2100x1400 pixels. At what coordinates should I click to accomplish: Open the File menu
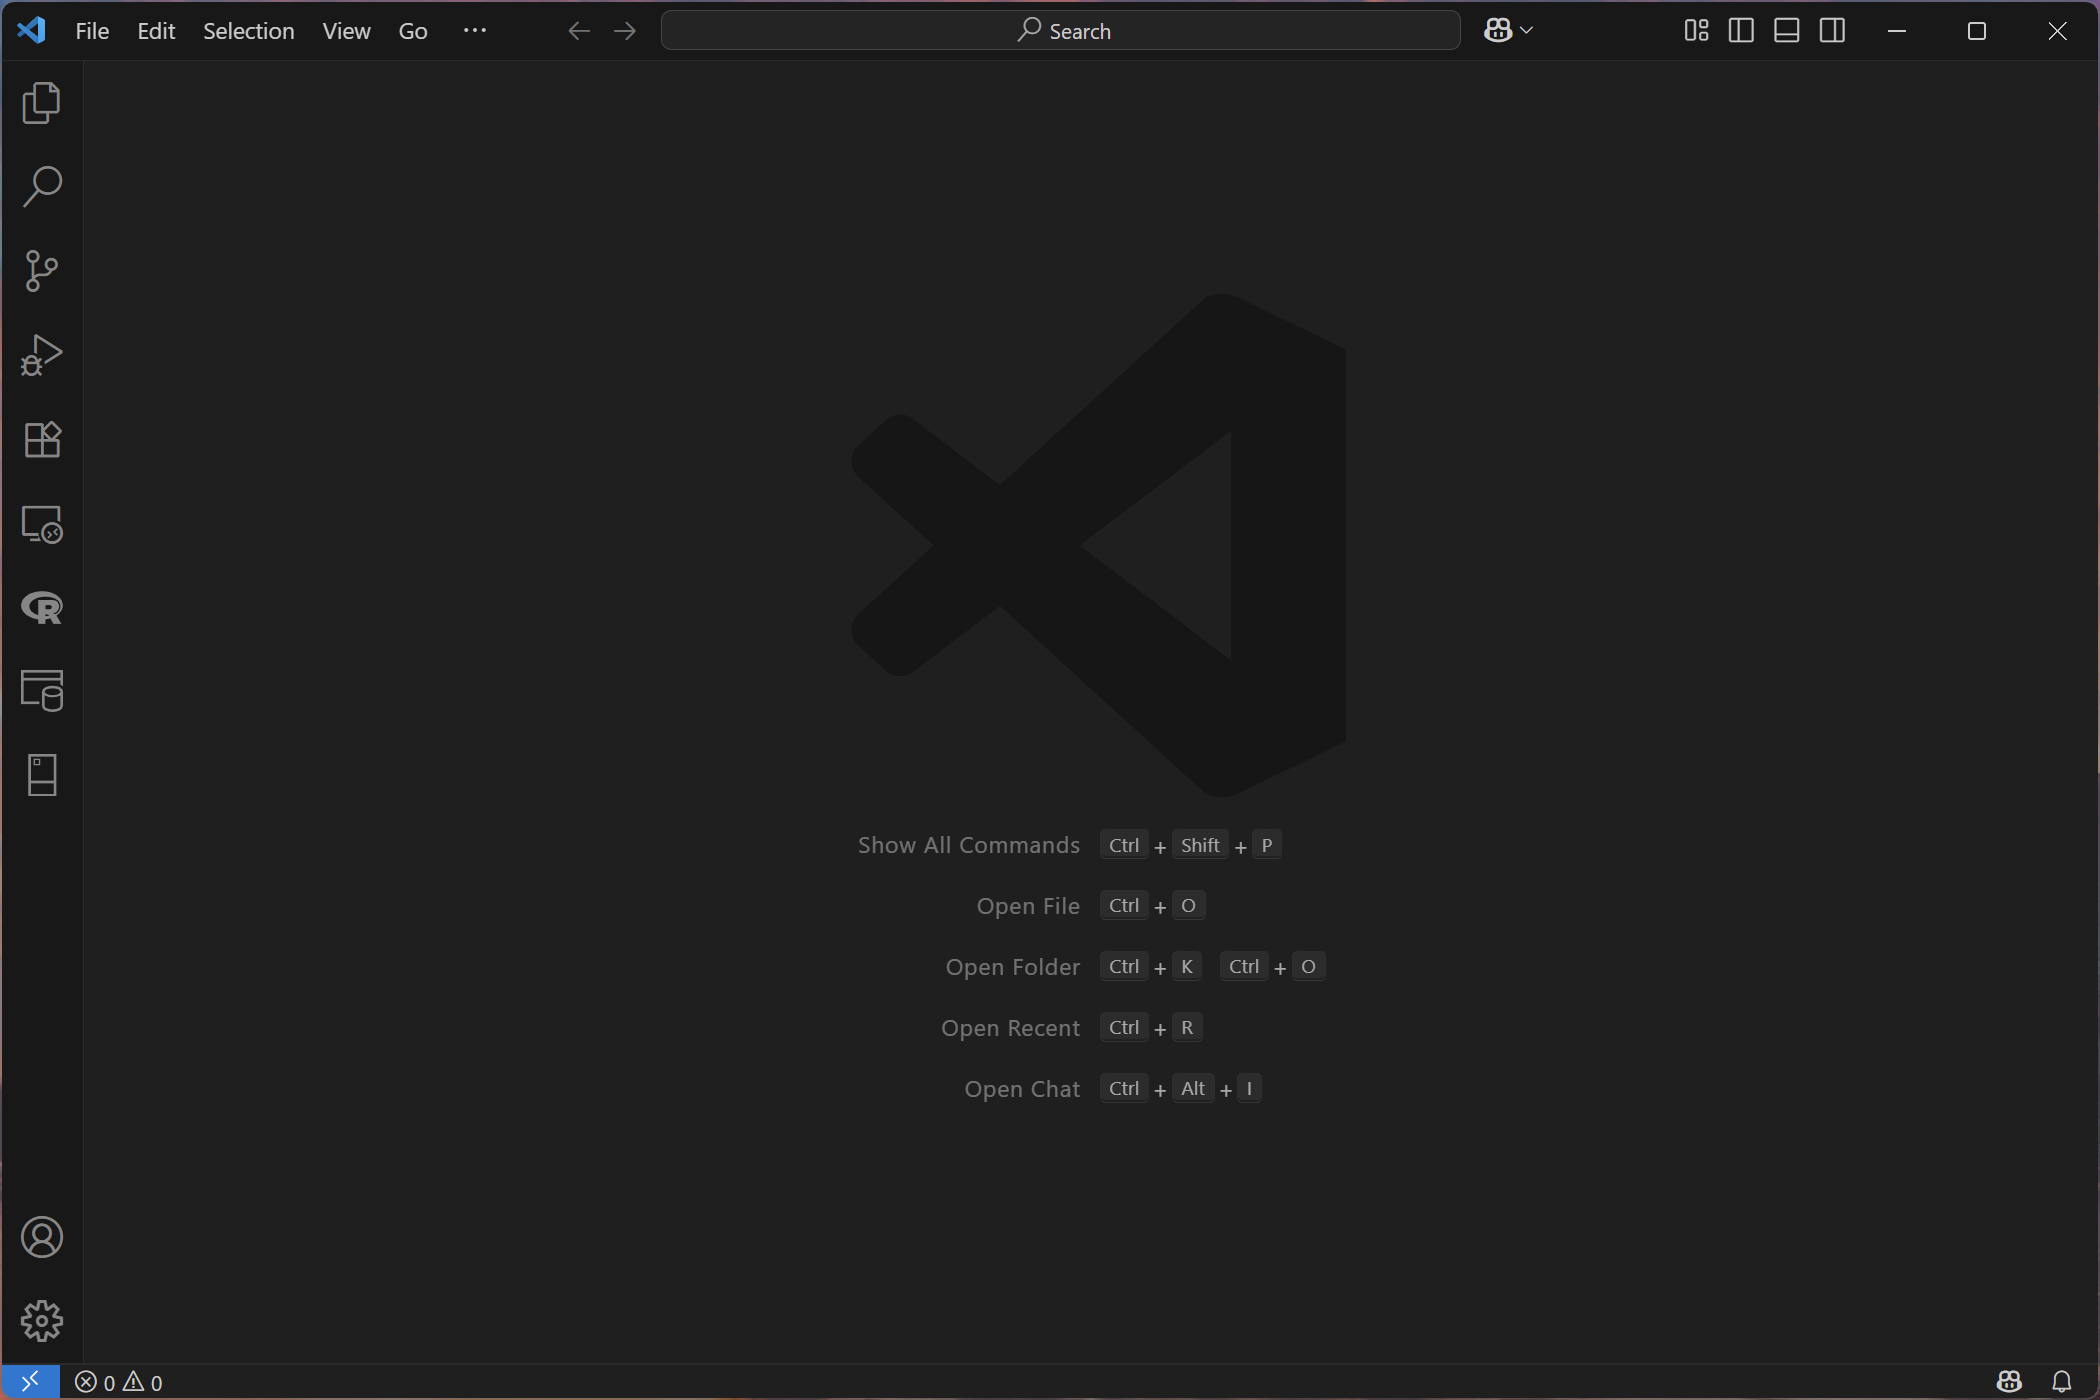pos(92,31)
